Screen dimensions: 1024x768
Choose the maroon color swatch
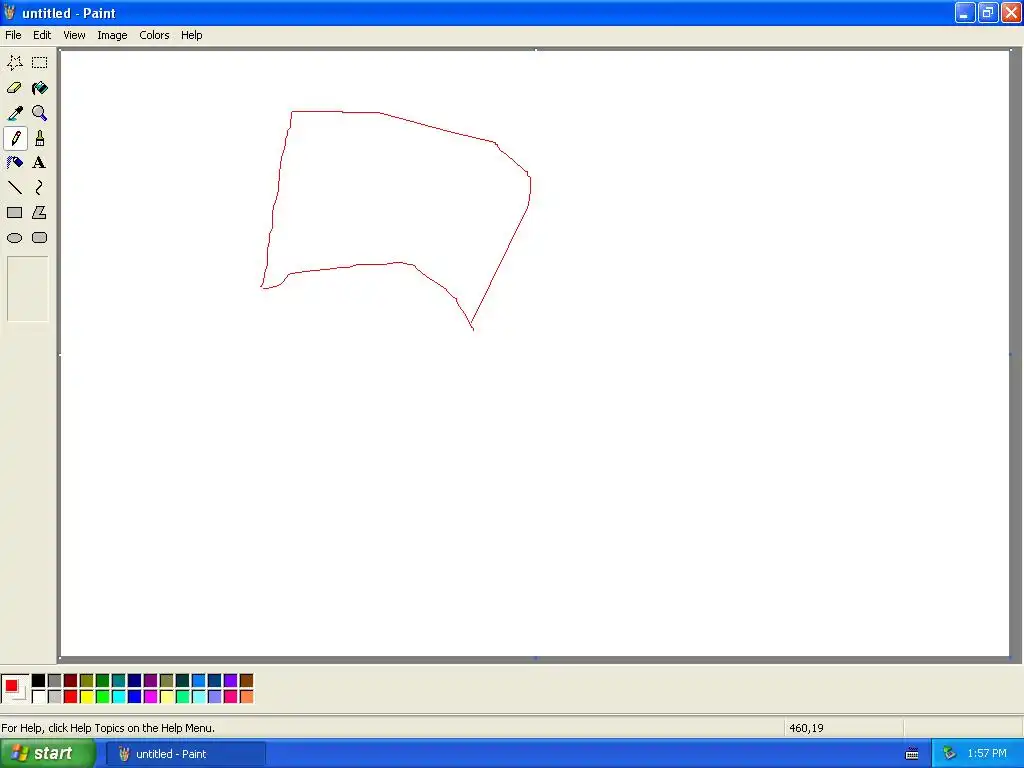tap(71, 681)
